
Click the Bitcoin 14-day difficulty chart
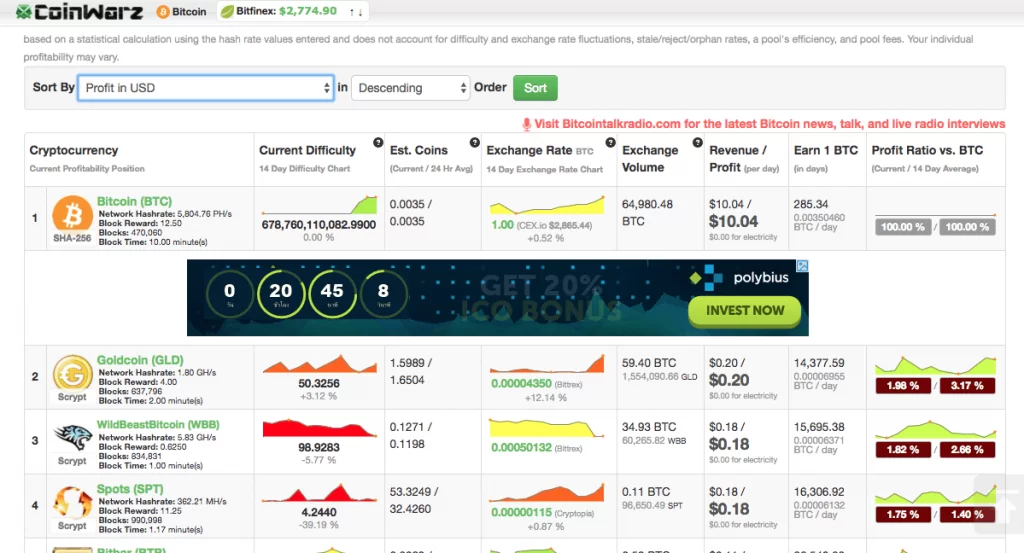tap(320, 205)
